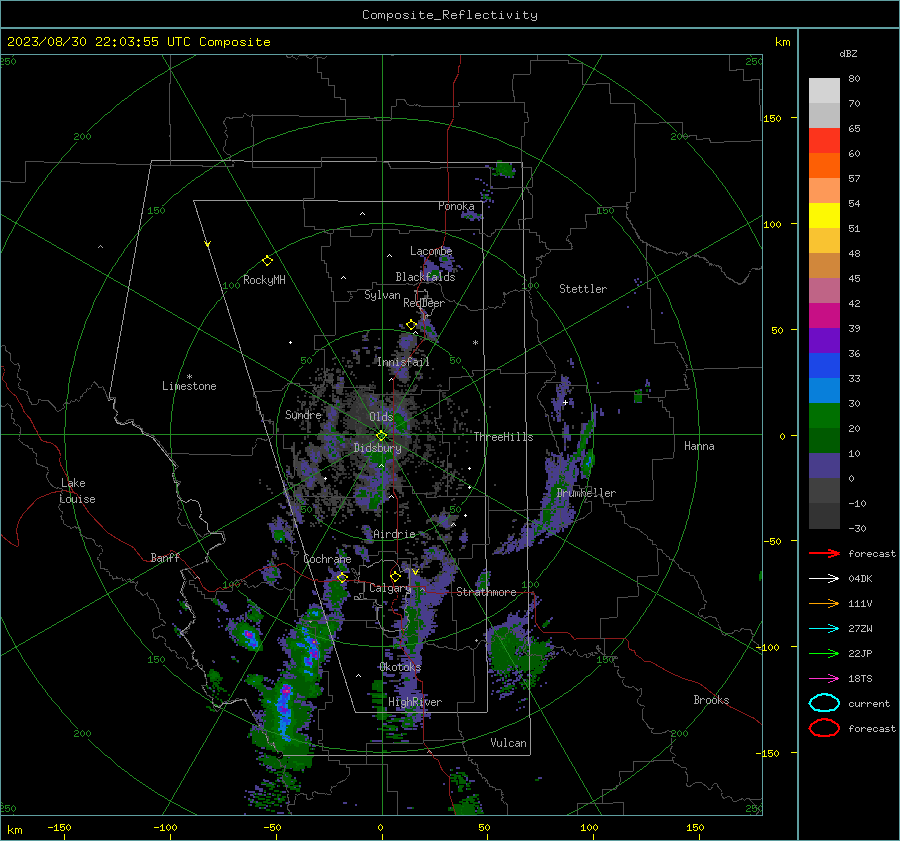900x841 pixels.
Task: Click the Lake Louise label
Action: click(77, 491)
